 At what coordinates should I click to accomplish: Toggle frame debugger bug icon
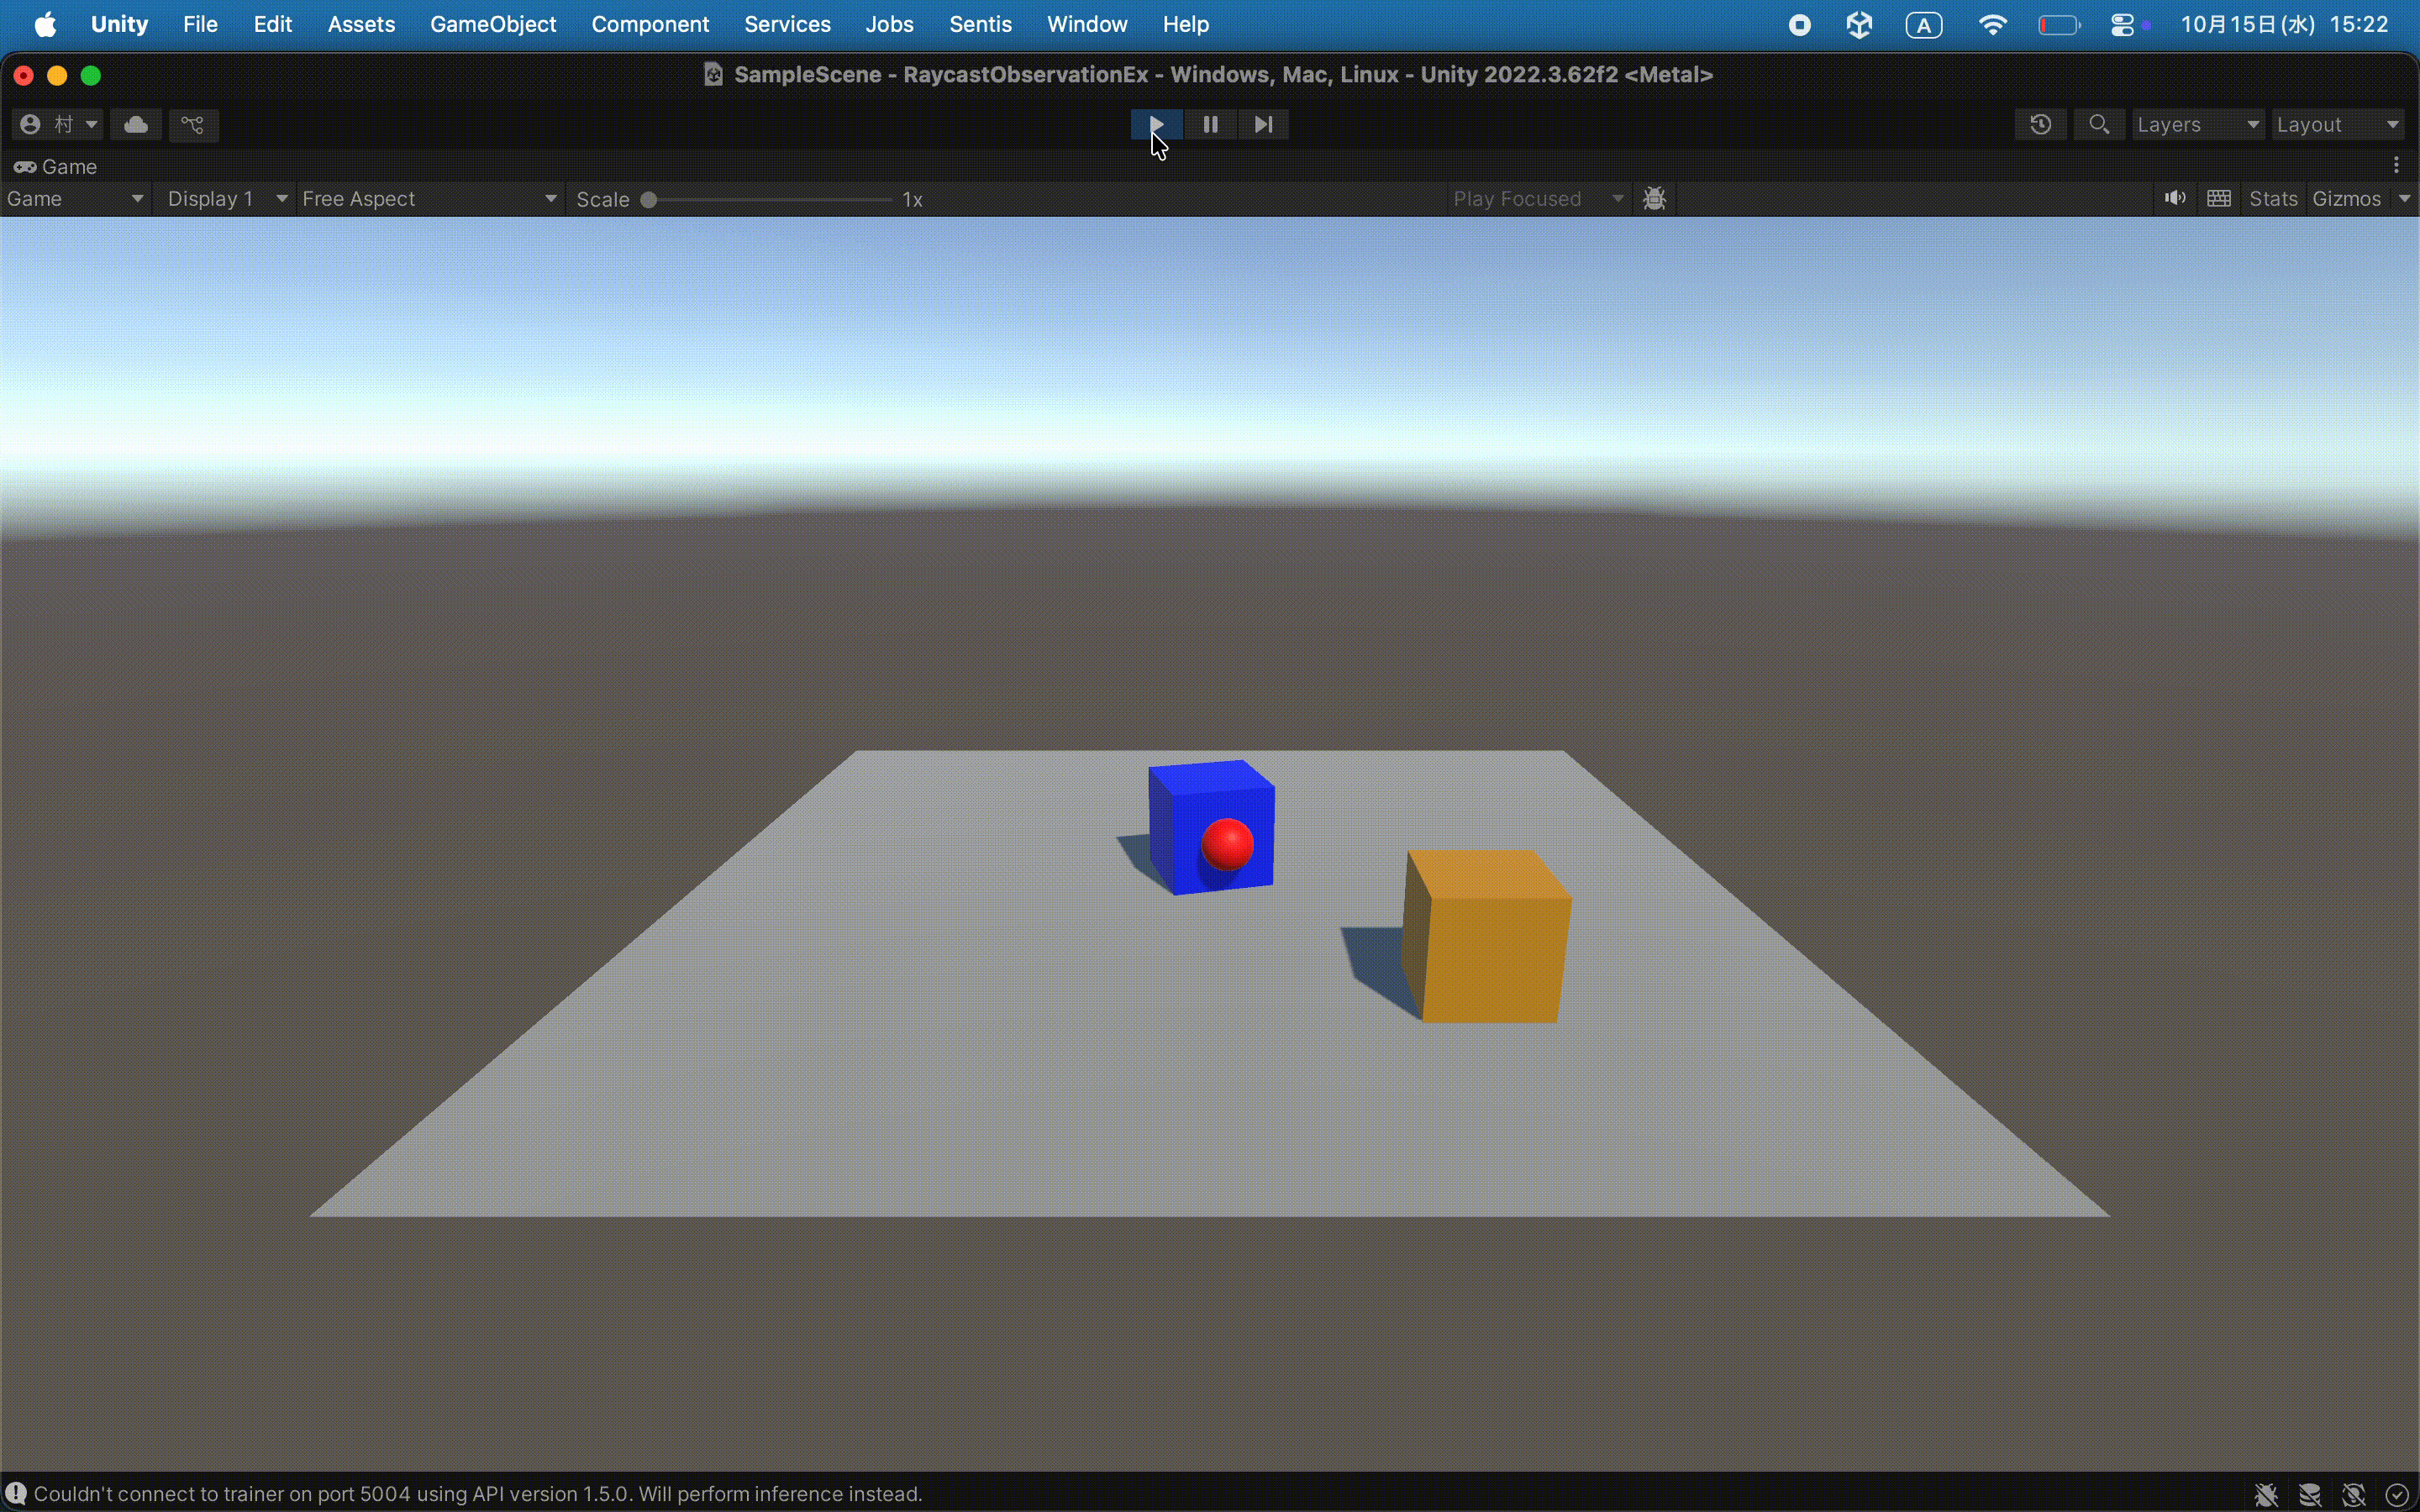coord(1654,198)
